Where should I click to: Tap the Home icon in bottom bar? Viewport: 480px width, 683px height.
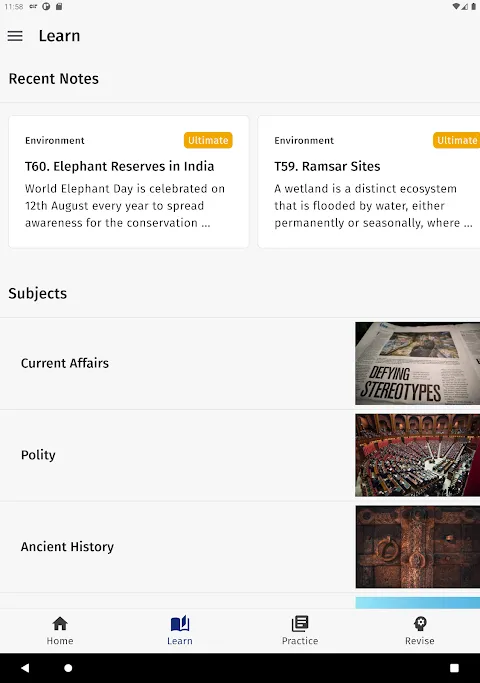coord(60,623)
